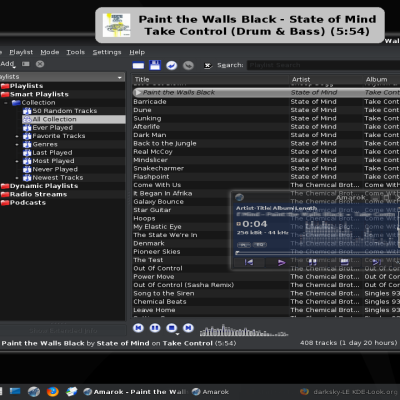This screenshot has height=400, width=400.
Task: Select the Playlists folder
Action: coord(26,86)
